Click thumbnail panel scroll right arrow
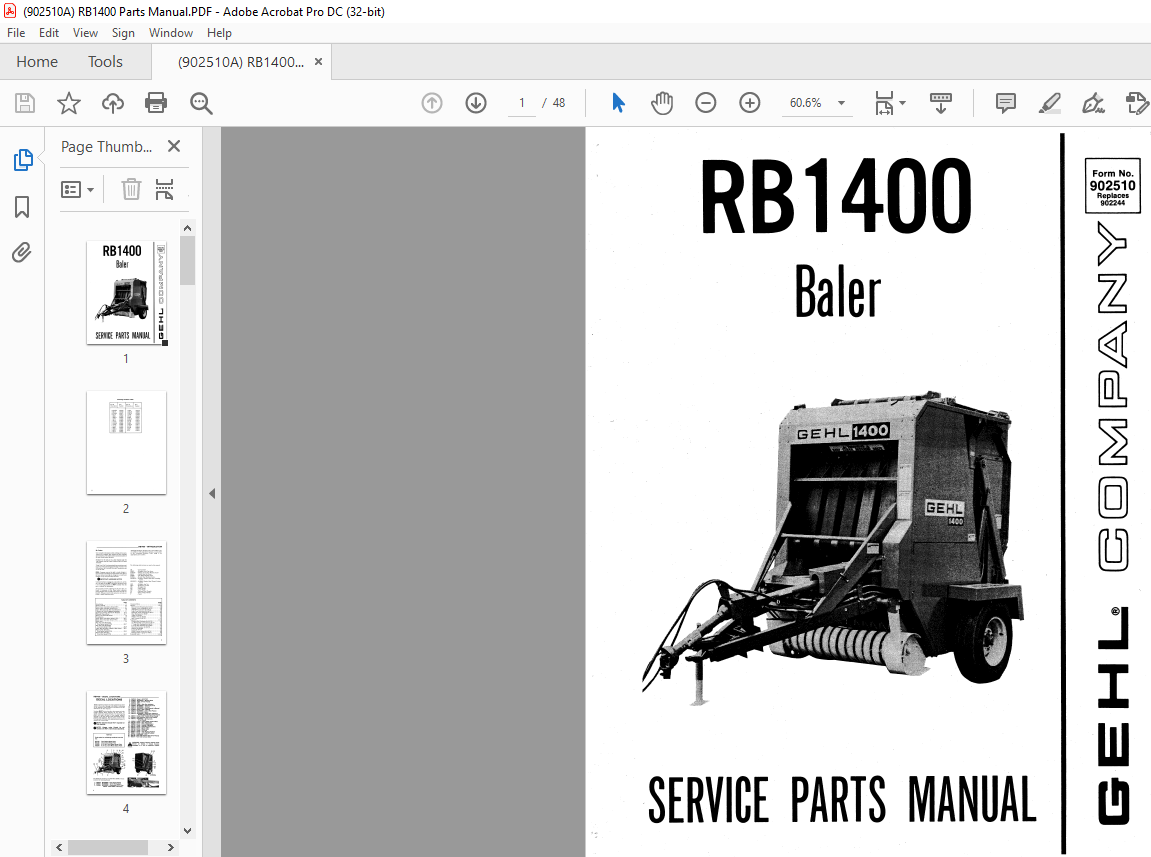This screenshot has height=857, width=1151. point(170,847)
